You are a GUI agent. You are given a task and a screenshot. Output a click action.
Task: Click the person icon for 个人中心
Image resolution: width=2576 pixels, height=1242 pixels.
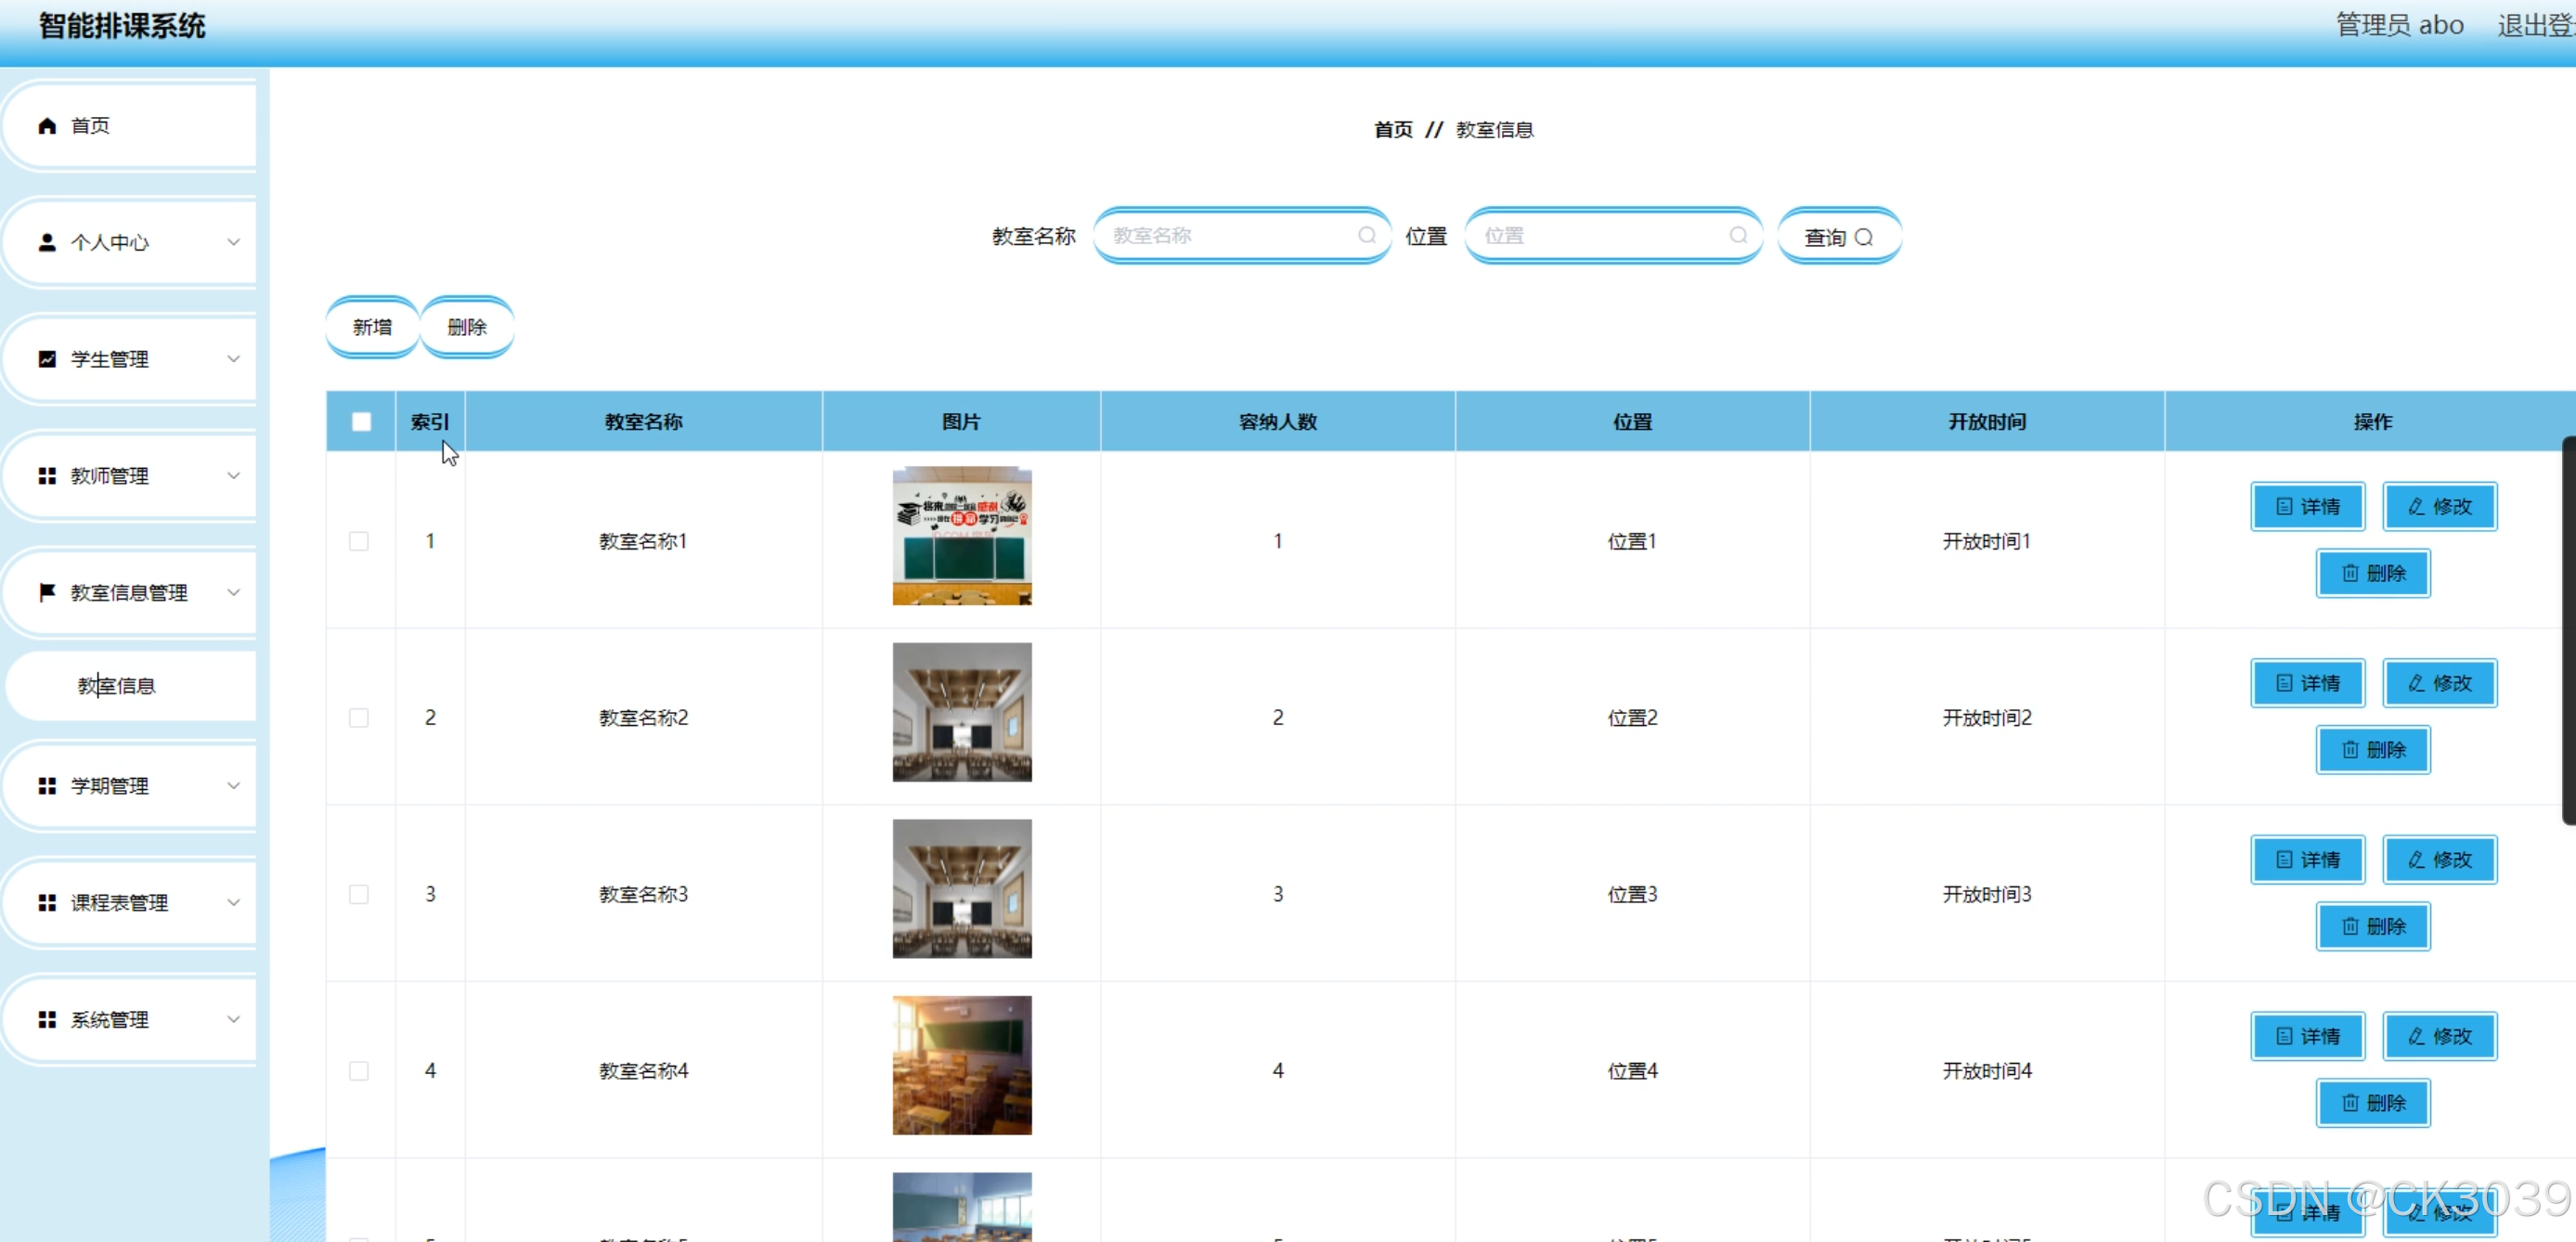pyautogui.click(x=47, y=243)
